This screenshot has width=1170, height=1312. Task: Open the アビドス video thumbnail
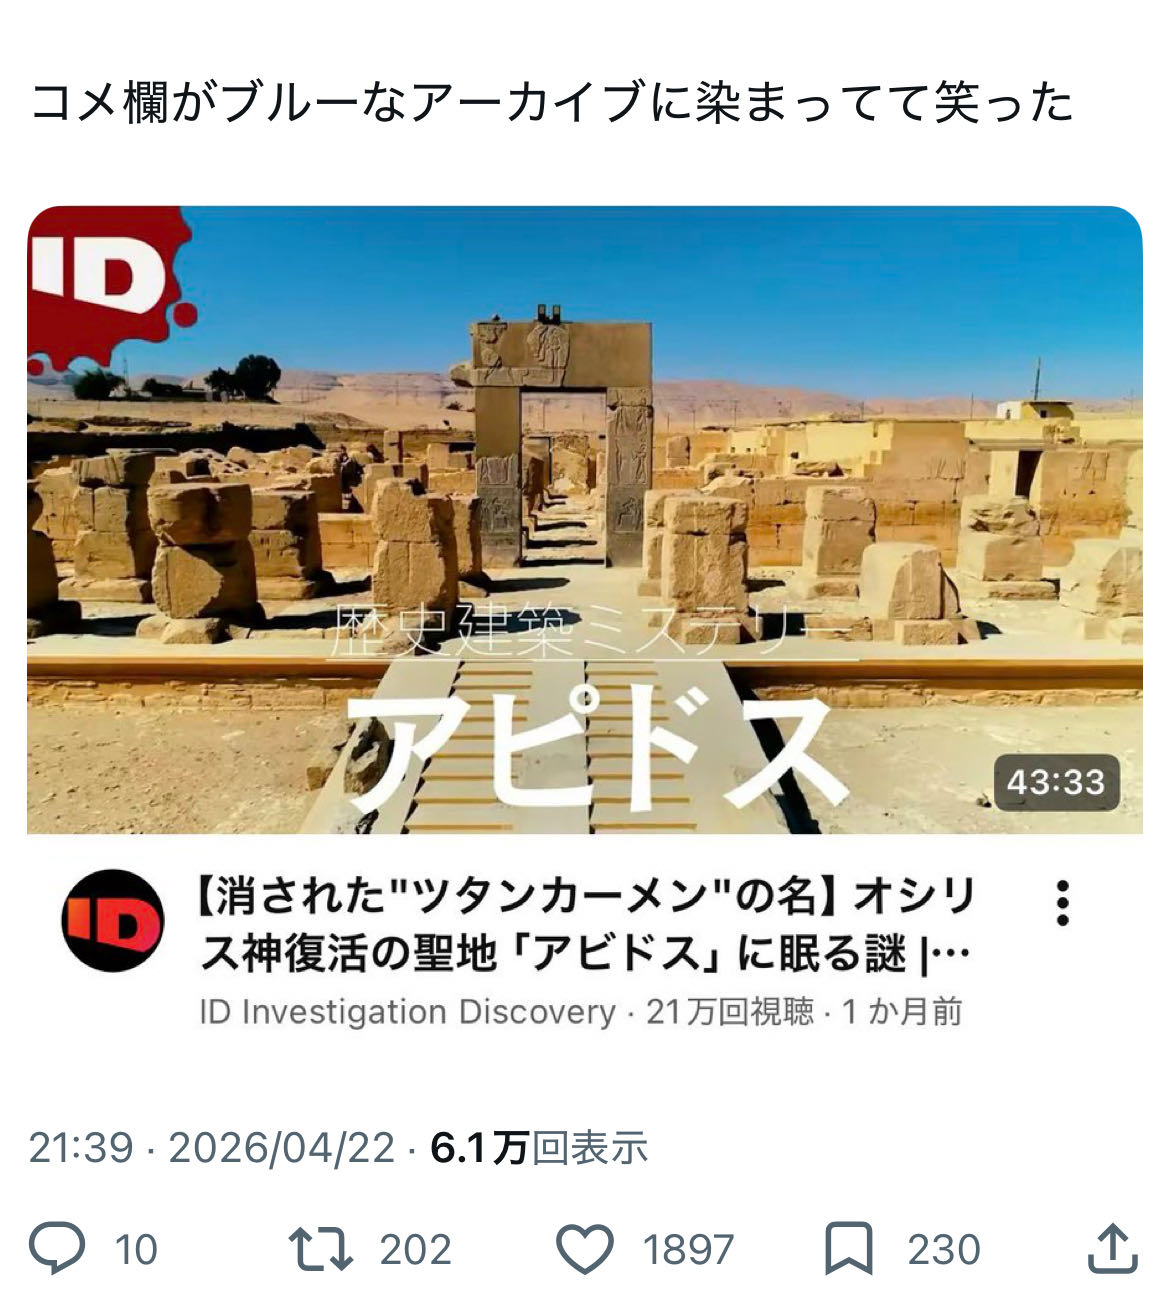585,520
